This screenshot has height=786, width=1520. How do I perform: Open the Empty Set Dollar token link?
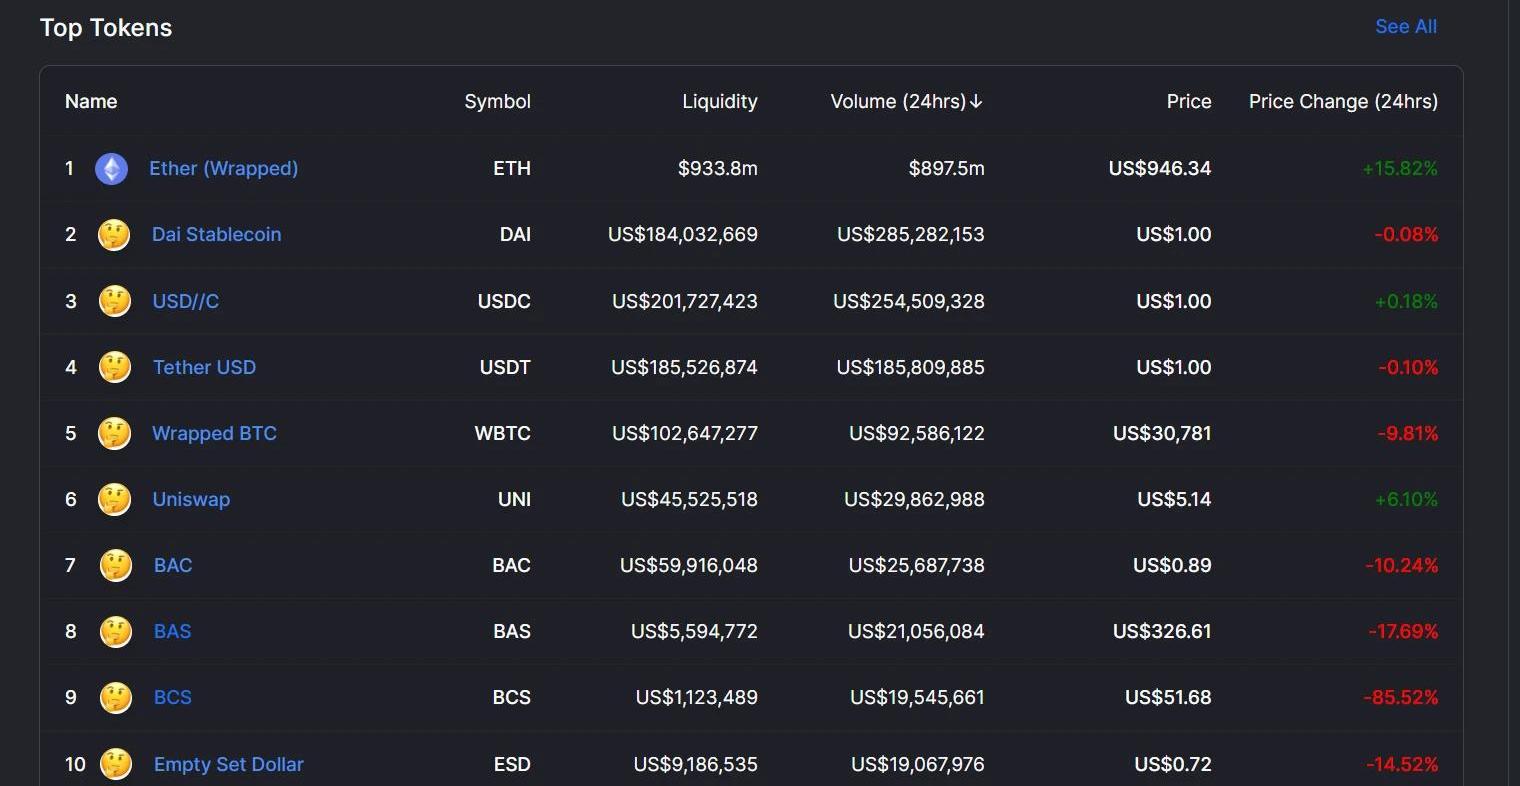click(228, 764)
